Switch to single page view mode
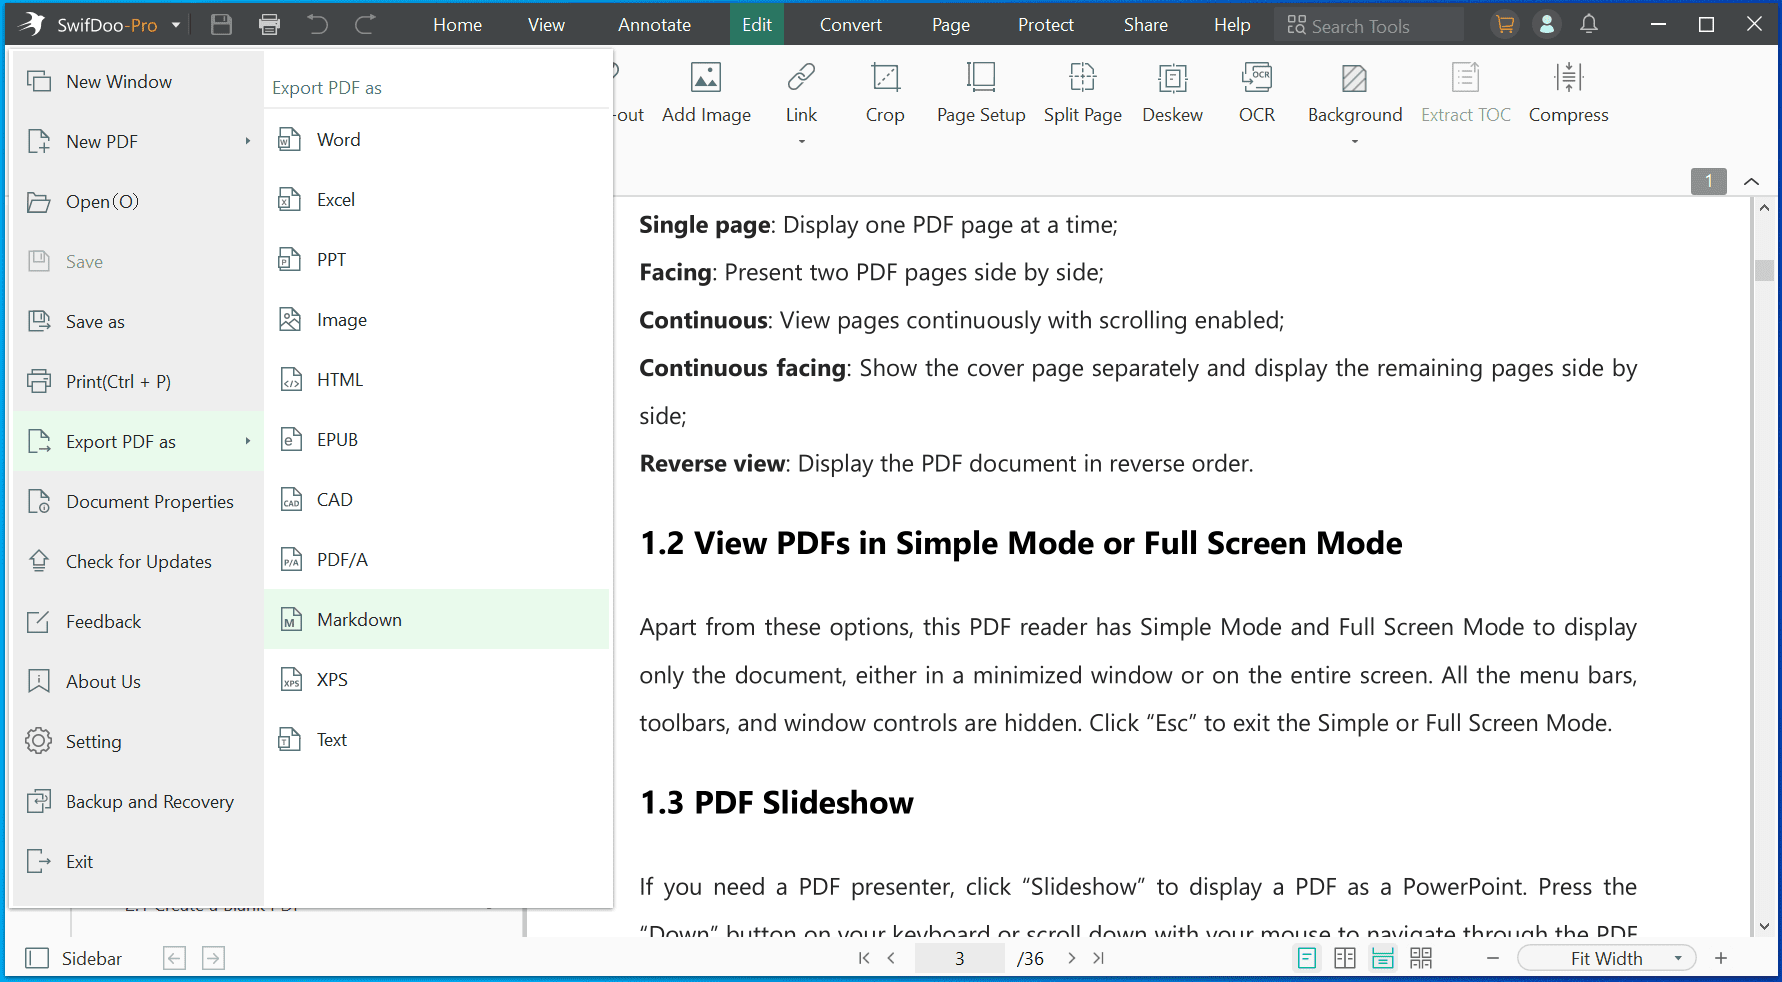 pyautogui.click(x=1307, y=958)
